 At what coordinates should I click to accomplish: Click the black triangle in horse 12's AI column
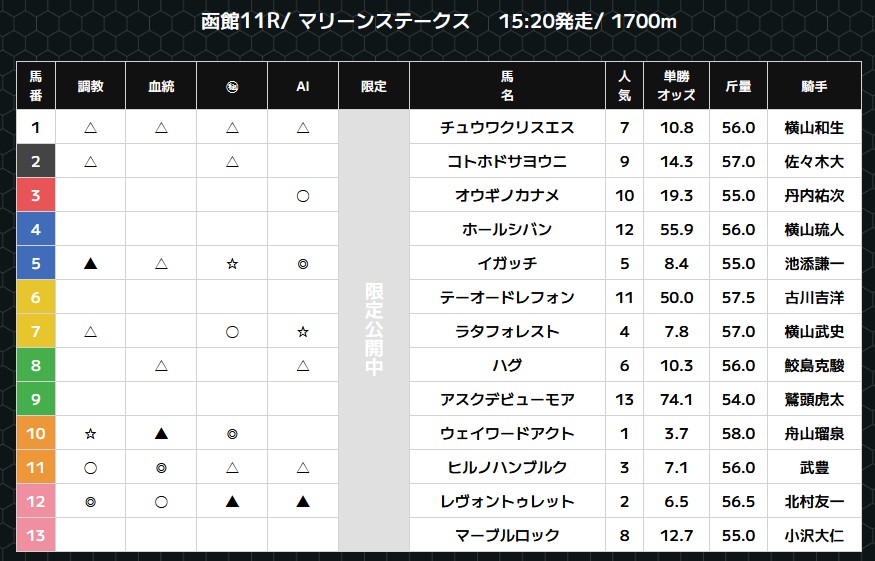303,501
